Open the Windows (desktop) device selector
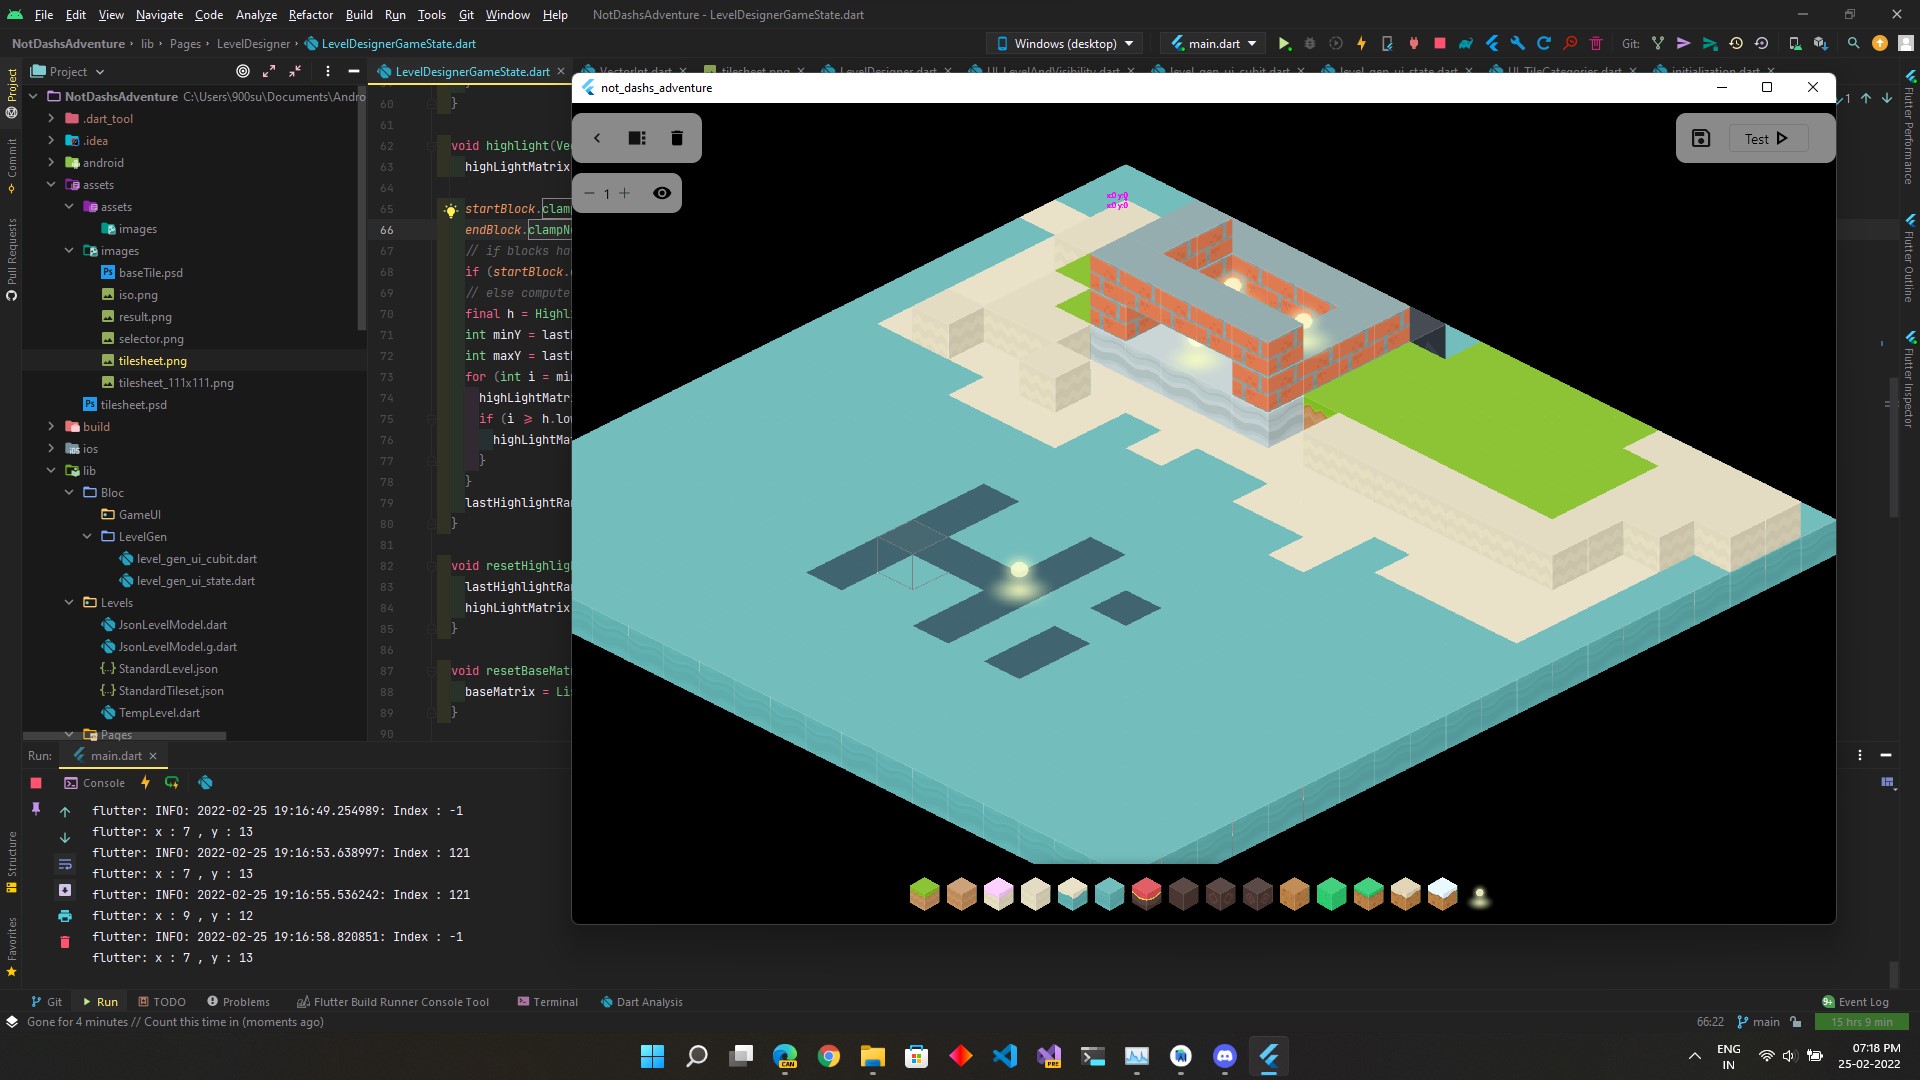Viewport: 1920px width, 1080px height. [1066, 44]
